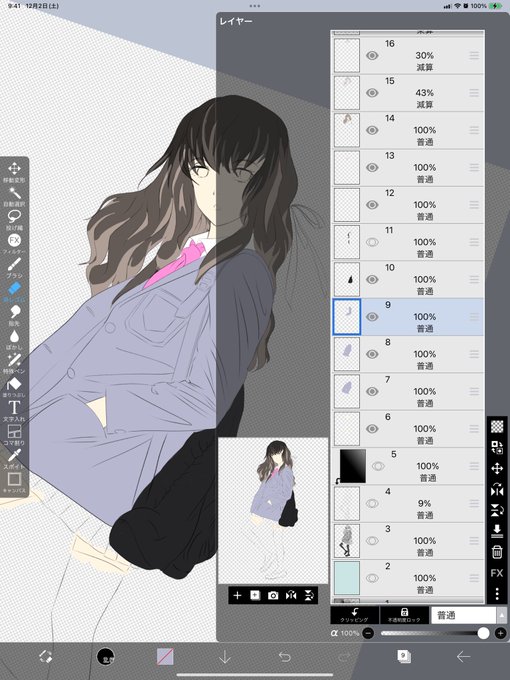
Task: Hide layer 14
Action: click(372, 130)
